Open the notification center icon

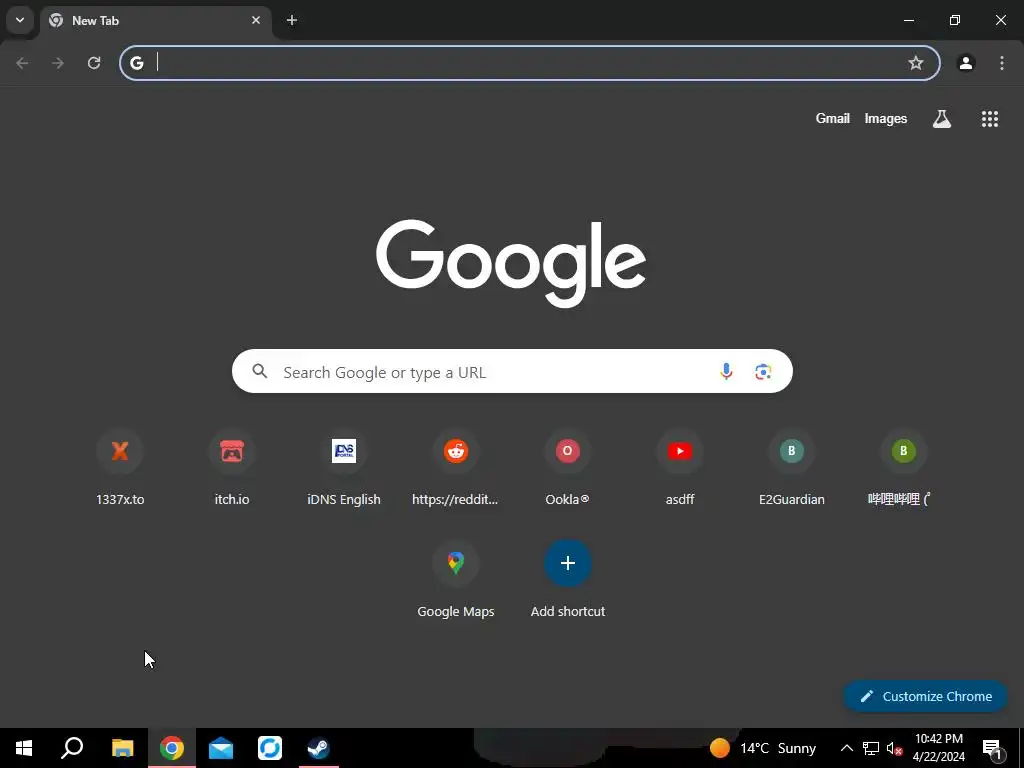tap(992, 748)
